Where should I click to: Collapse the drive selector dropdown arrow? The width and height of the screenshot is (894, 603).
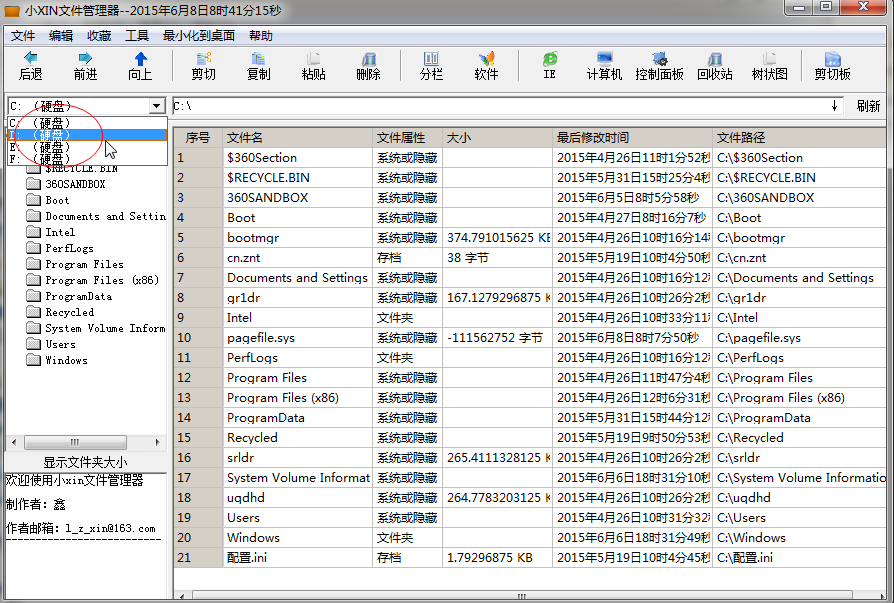156,106
